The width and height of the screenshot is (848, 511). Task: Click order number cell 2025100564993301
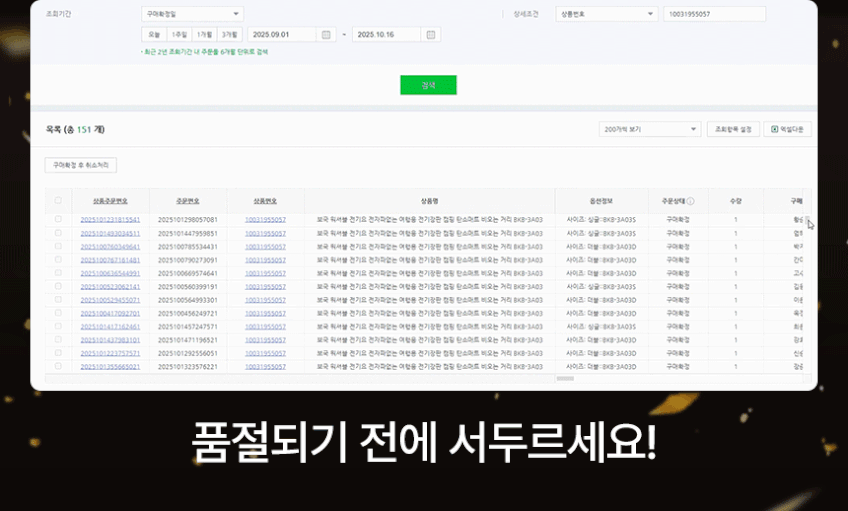pyautogui.click(x=188, y=300)
